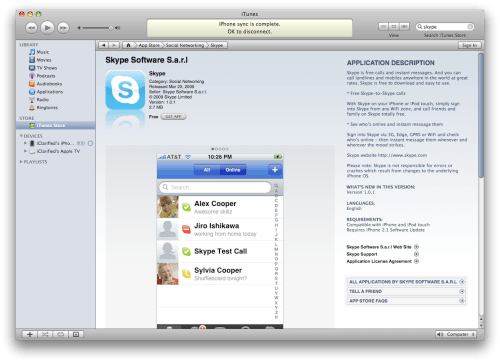
Task: Click the vertical scrollbar
Action: (481, 115)
